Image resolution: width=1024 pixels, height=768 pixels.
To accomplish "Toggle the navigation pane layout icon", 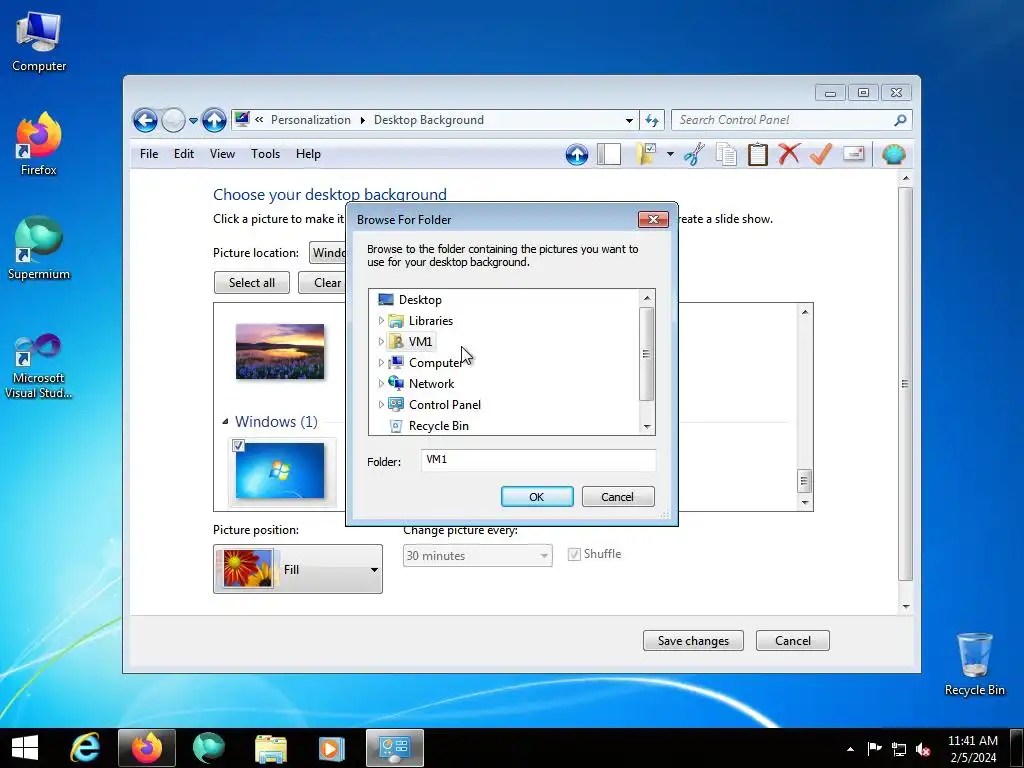I will tap(609, 155).
